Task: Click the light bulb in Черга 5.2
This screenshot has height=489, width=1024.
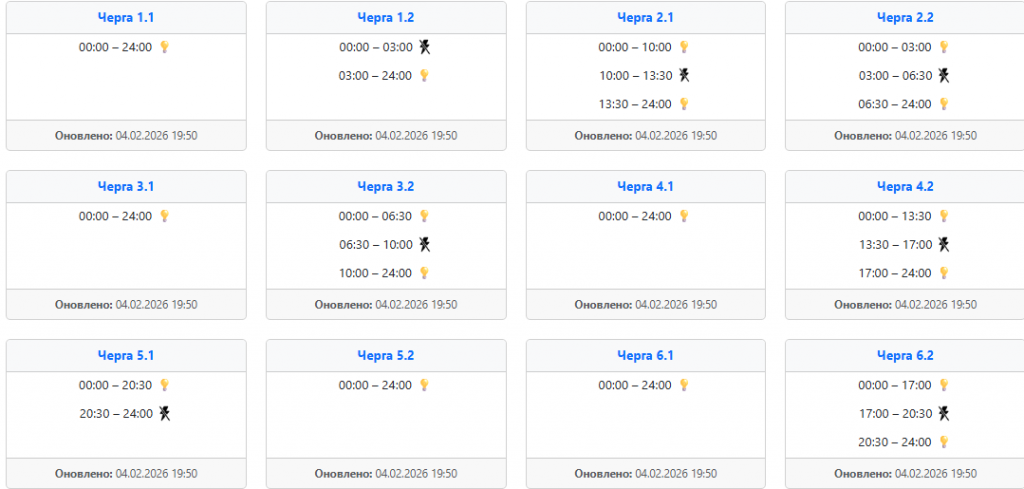Action: [x=424, y=385]
